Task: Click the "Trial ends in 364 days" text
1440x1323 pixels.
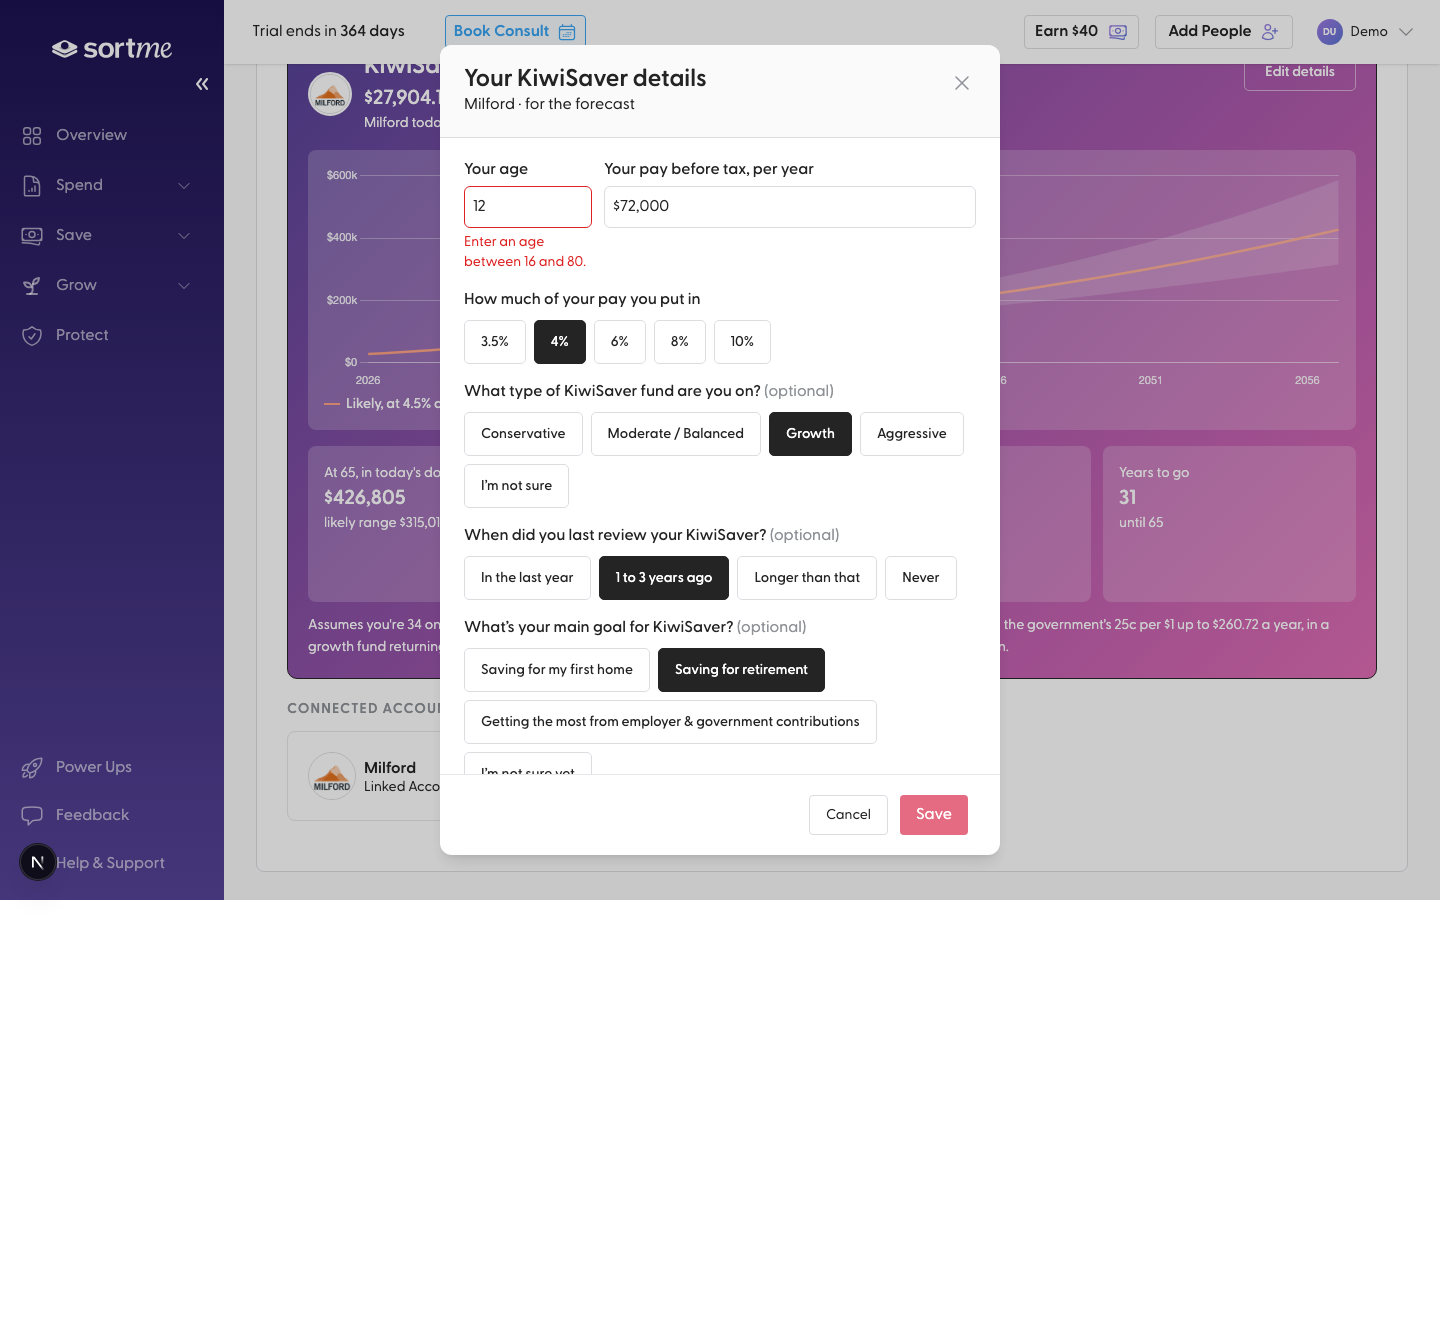Action: click(328, 31)
